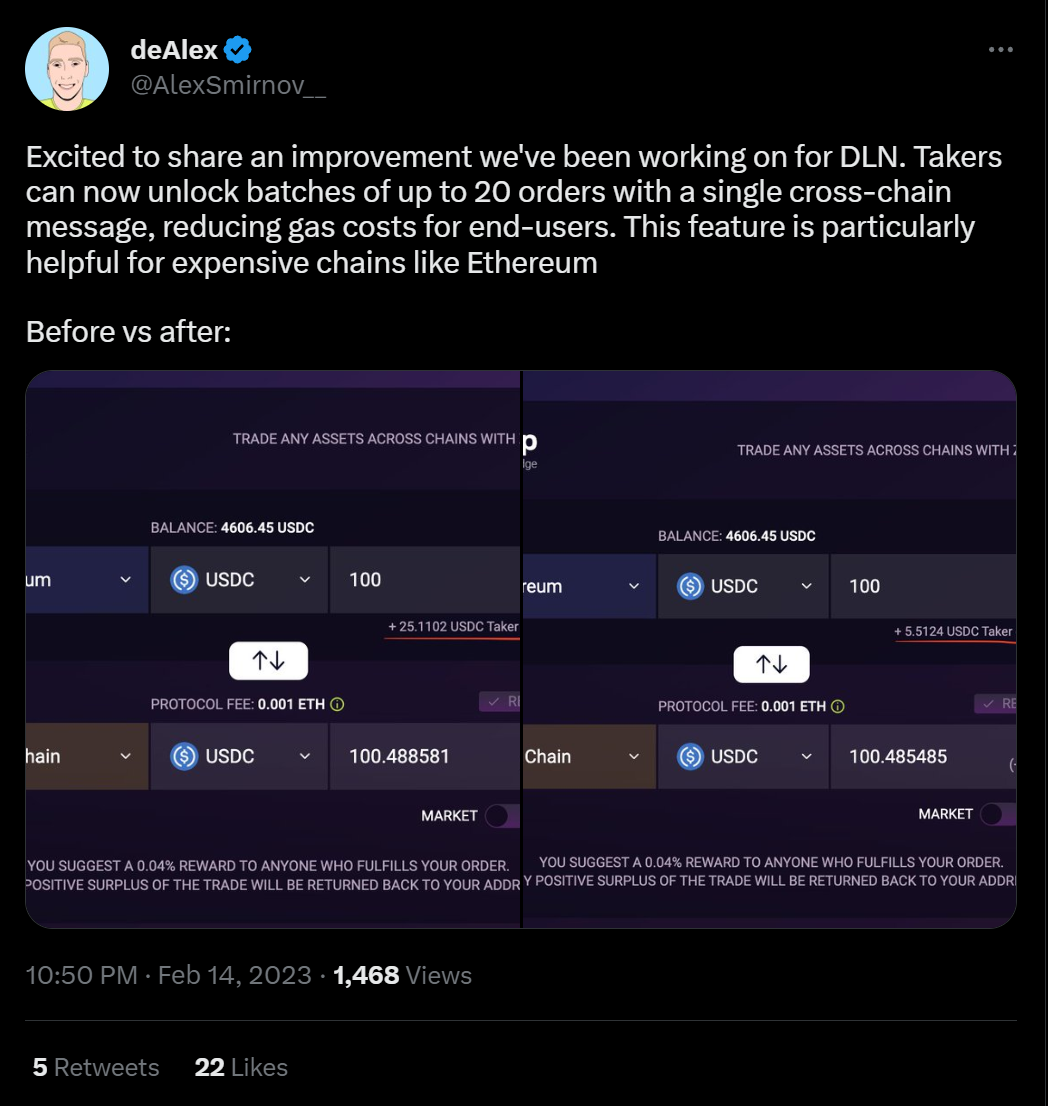Screen dimensions: 1048x1106
Task: Expand the top USDC token dropdown, right panel
Action: (807, 586)
